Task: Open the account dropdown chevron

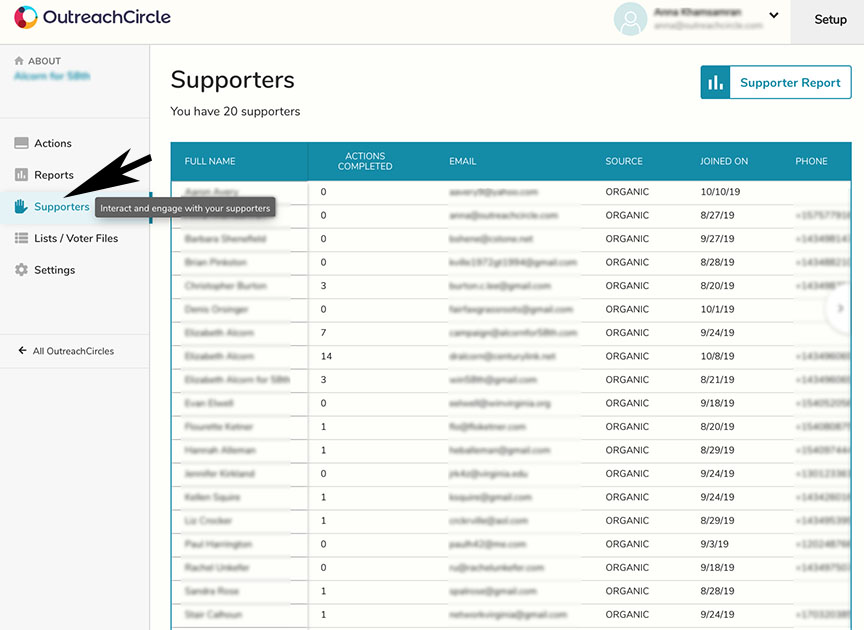Action: [774, 15]
